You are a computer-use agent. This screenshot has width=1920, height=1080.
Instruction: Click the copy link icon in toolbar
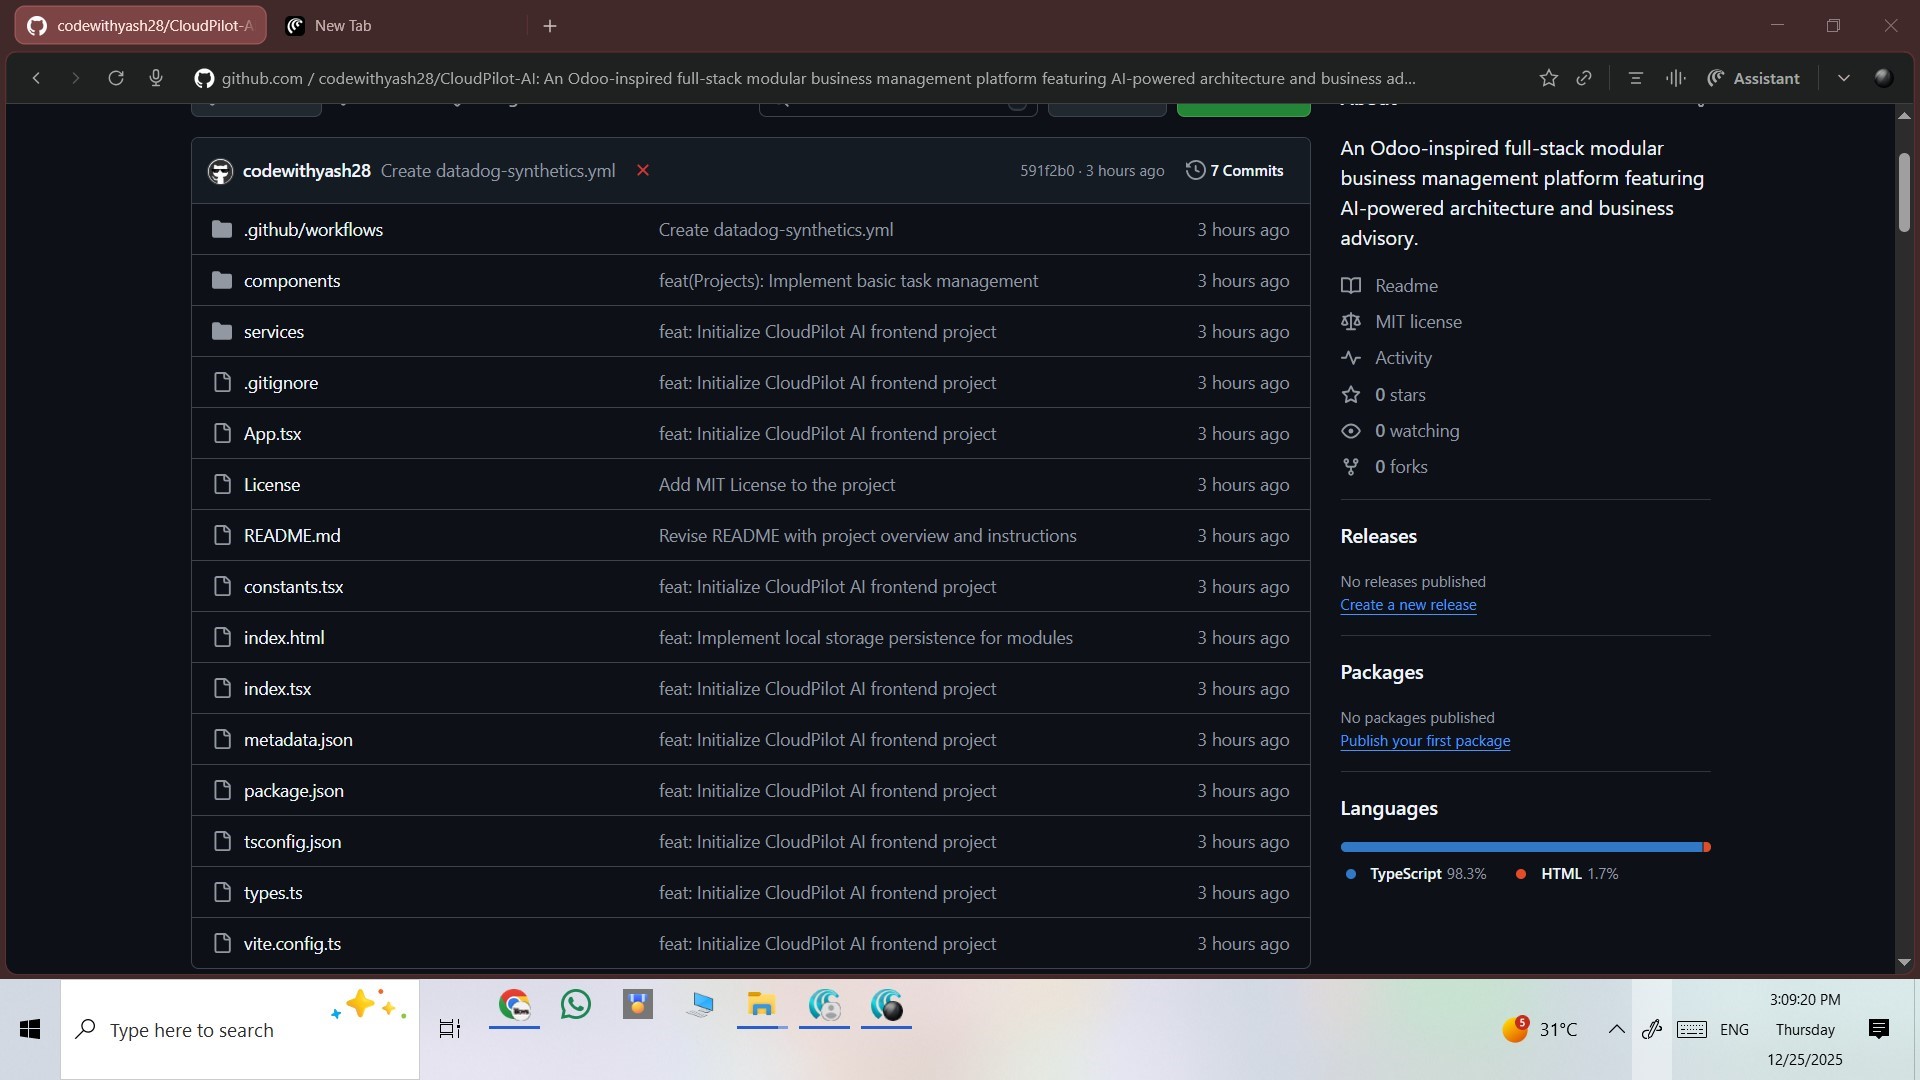click(x=1584, y=78)
